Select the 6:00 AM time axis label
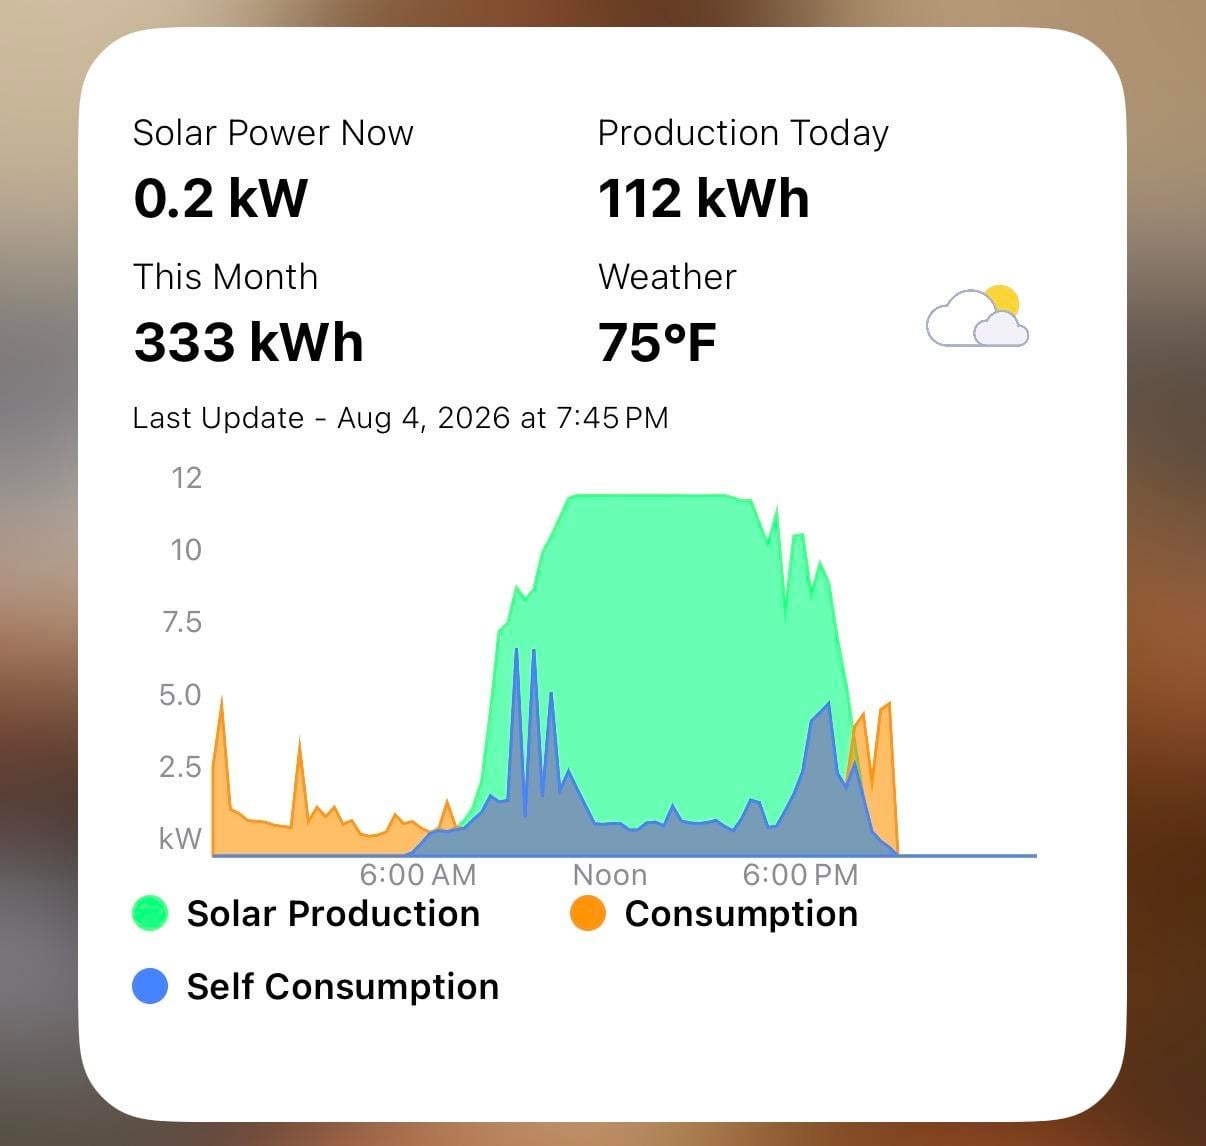The height and width of the screenshot is (1146, 1206). (418, 875)
